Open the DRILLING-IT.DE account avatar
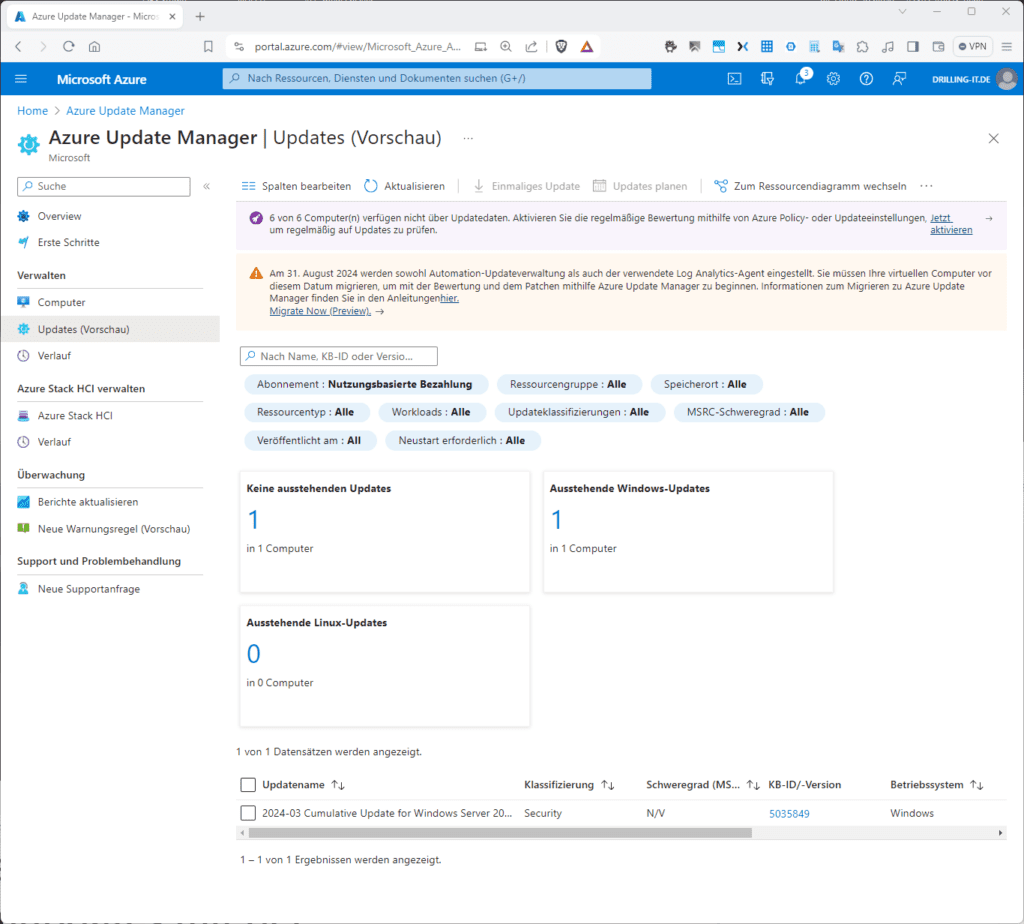The image size is (1024, 924). pos(1007,79)
